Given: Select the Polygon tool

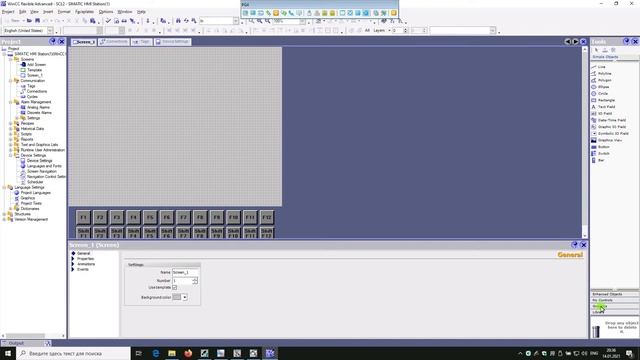Looking at the screenshot, I should (604, 80).
